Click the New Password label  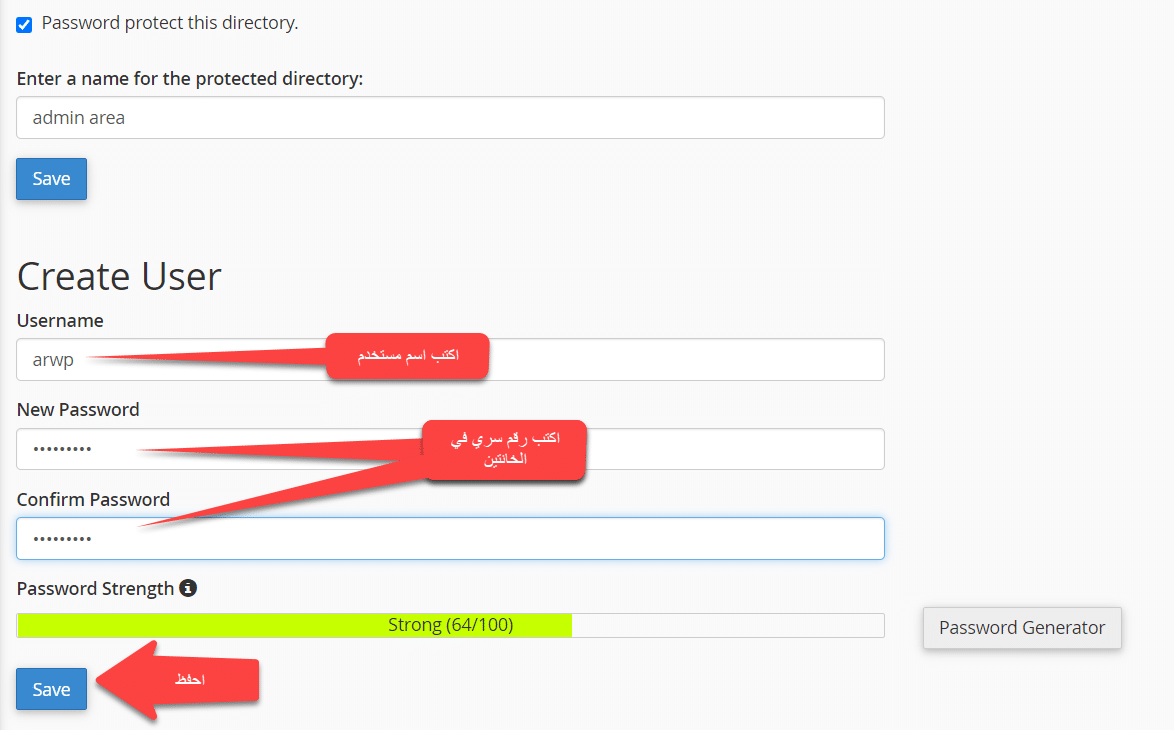(x=78, y=409)
